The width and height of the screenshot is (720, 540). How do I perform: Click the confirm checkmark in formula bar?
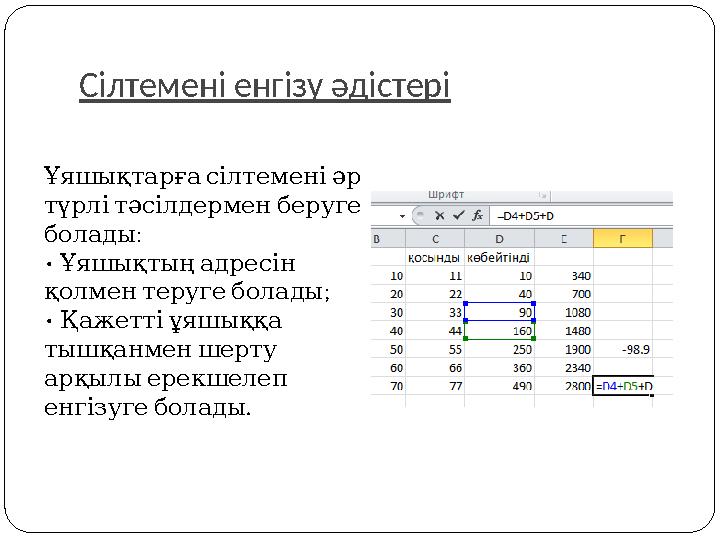click(x=458, y=215)
